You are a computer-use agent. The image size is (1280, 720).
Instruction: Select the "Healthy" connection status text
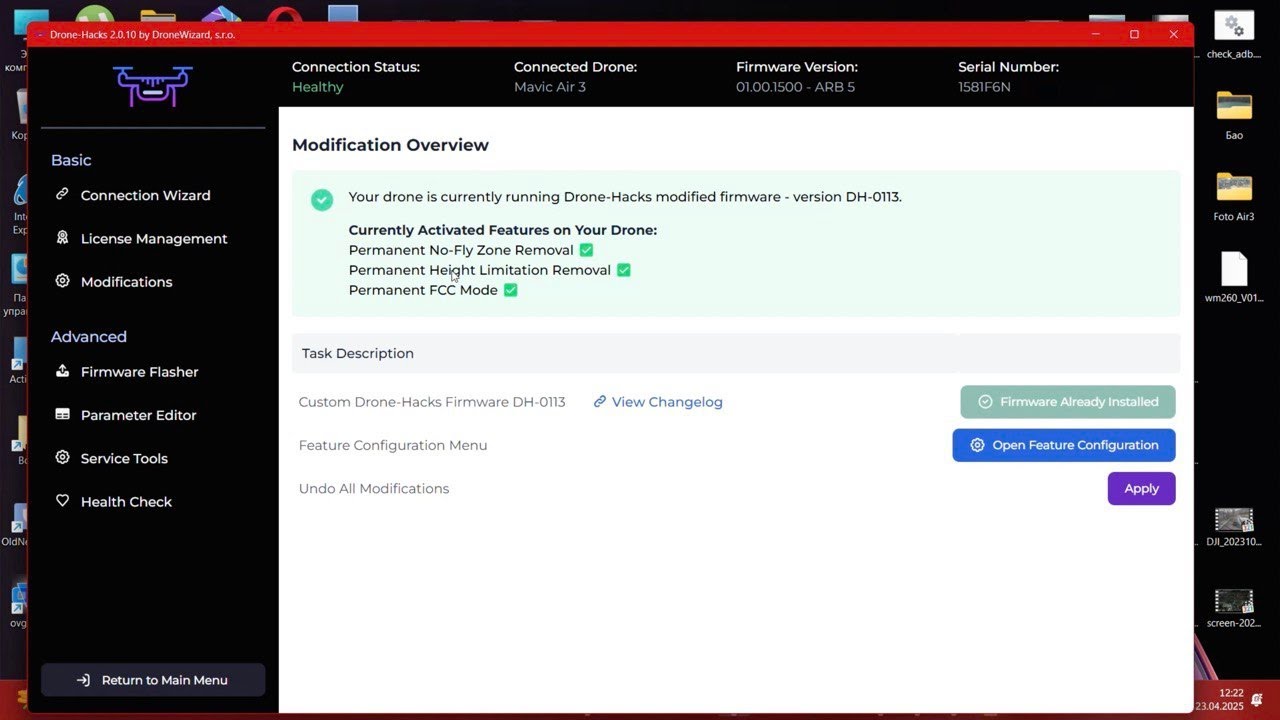318,87
